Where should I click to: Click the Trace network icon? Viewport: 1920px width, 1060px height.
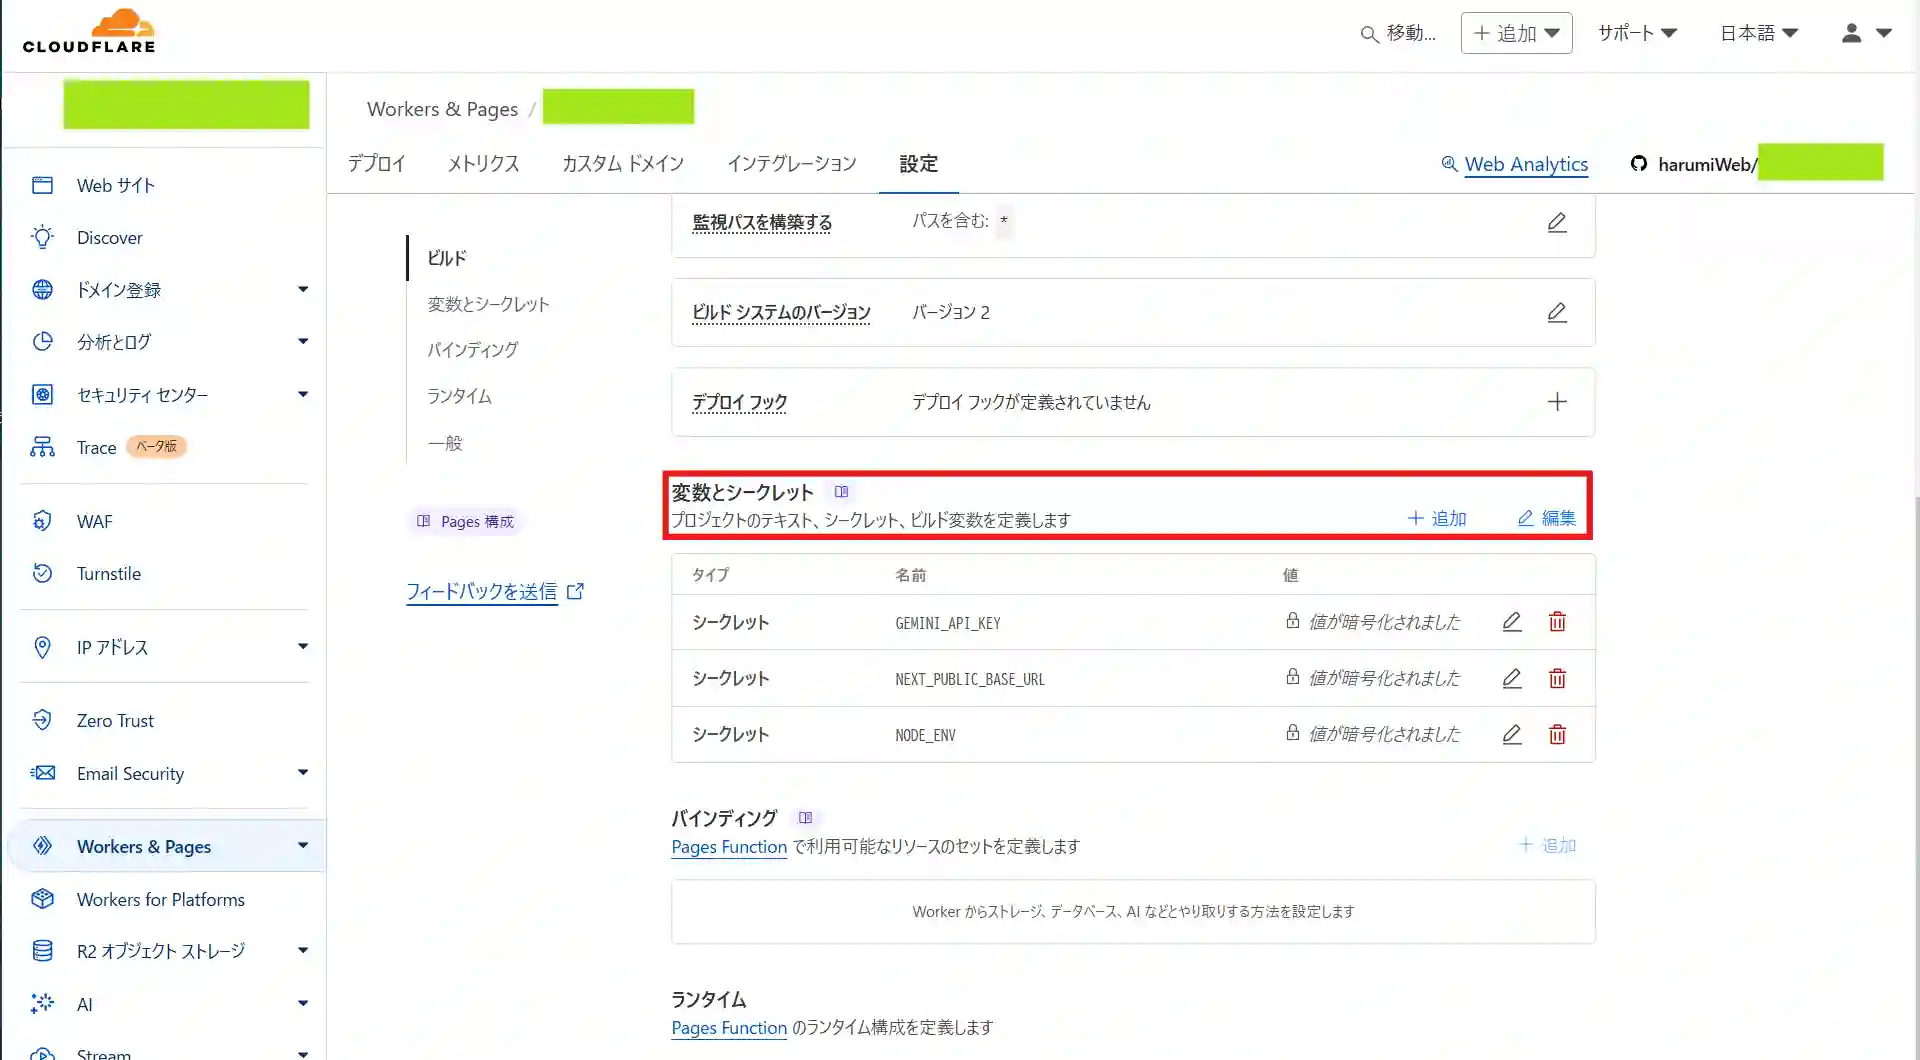[x=42, y=447]
